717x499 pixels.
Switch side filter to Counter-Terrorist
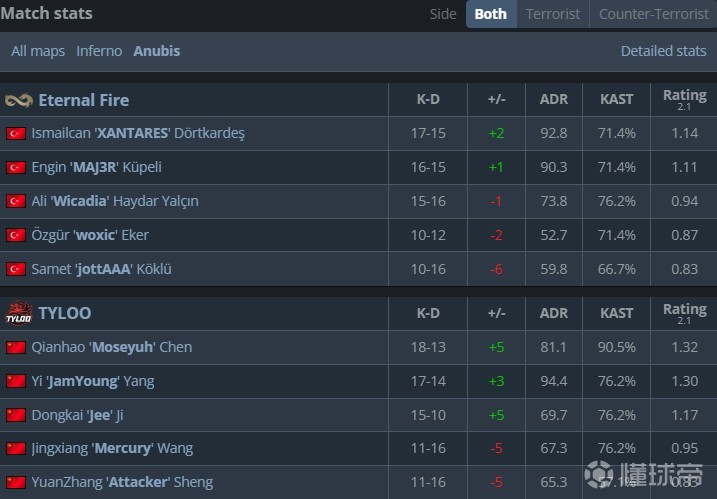652,14
